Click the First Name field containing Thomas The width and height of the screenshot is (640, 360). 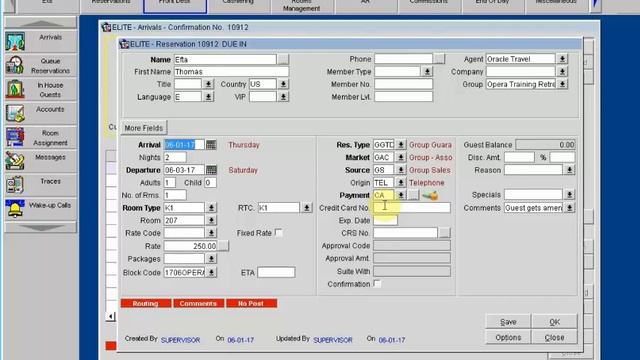[x=231, y=71]
